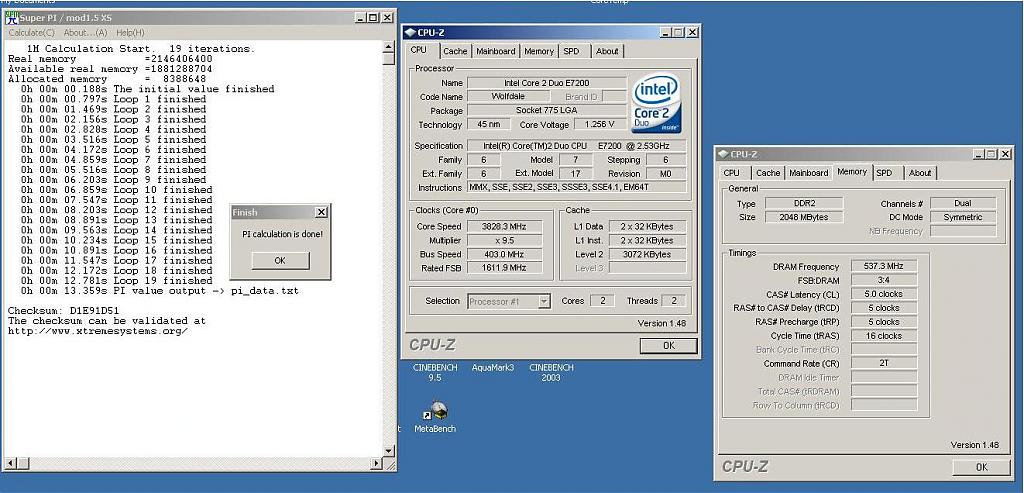The image size is (1024, 493).
Task: Click the Rated FSB value 1611.9 MHz
Action: [505, 268]
